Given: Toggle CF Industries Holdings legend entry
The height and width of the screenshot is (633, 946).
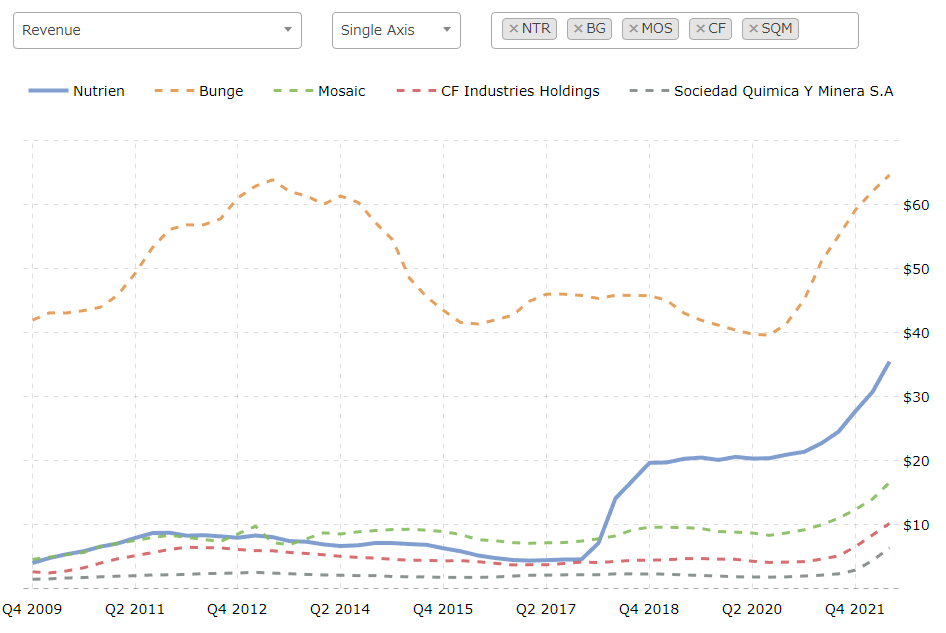Looking at the screenshot, I should coord(498,91).
